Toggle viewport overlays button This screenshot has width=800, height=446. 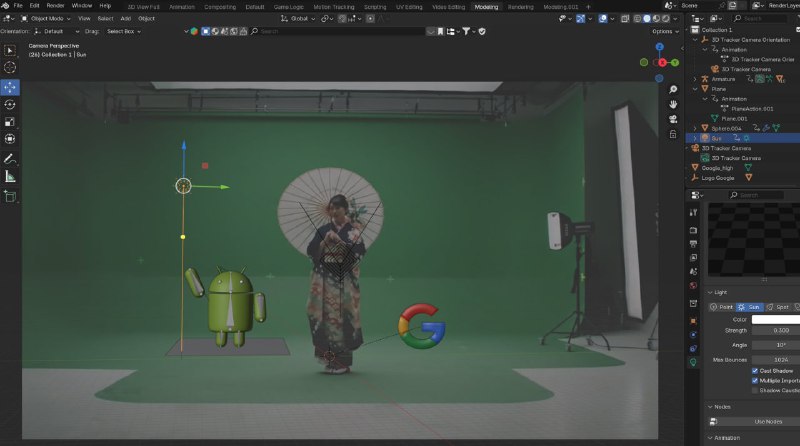(x=603, y=18)
